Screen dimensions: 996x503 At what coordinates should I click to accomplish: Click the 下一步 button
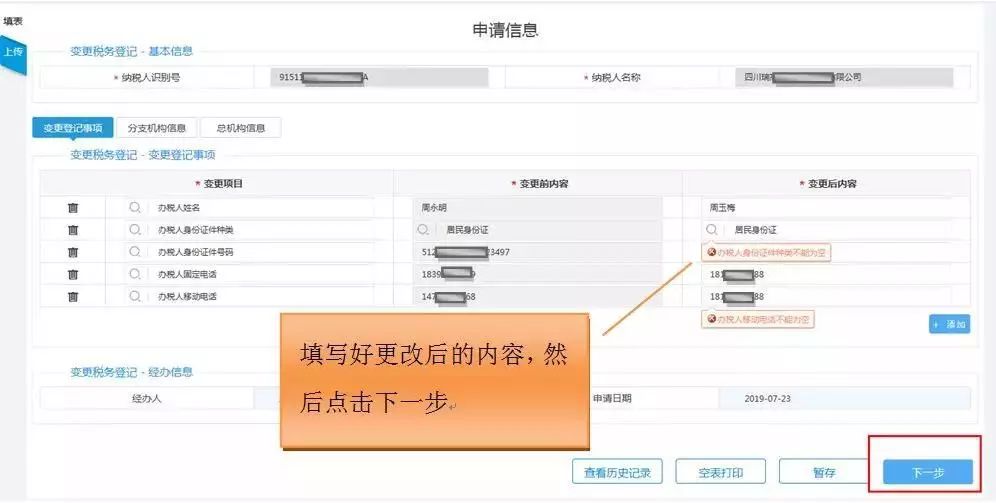tap(928, 473)
